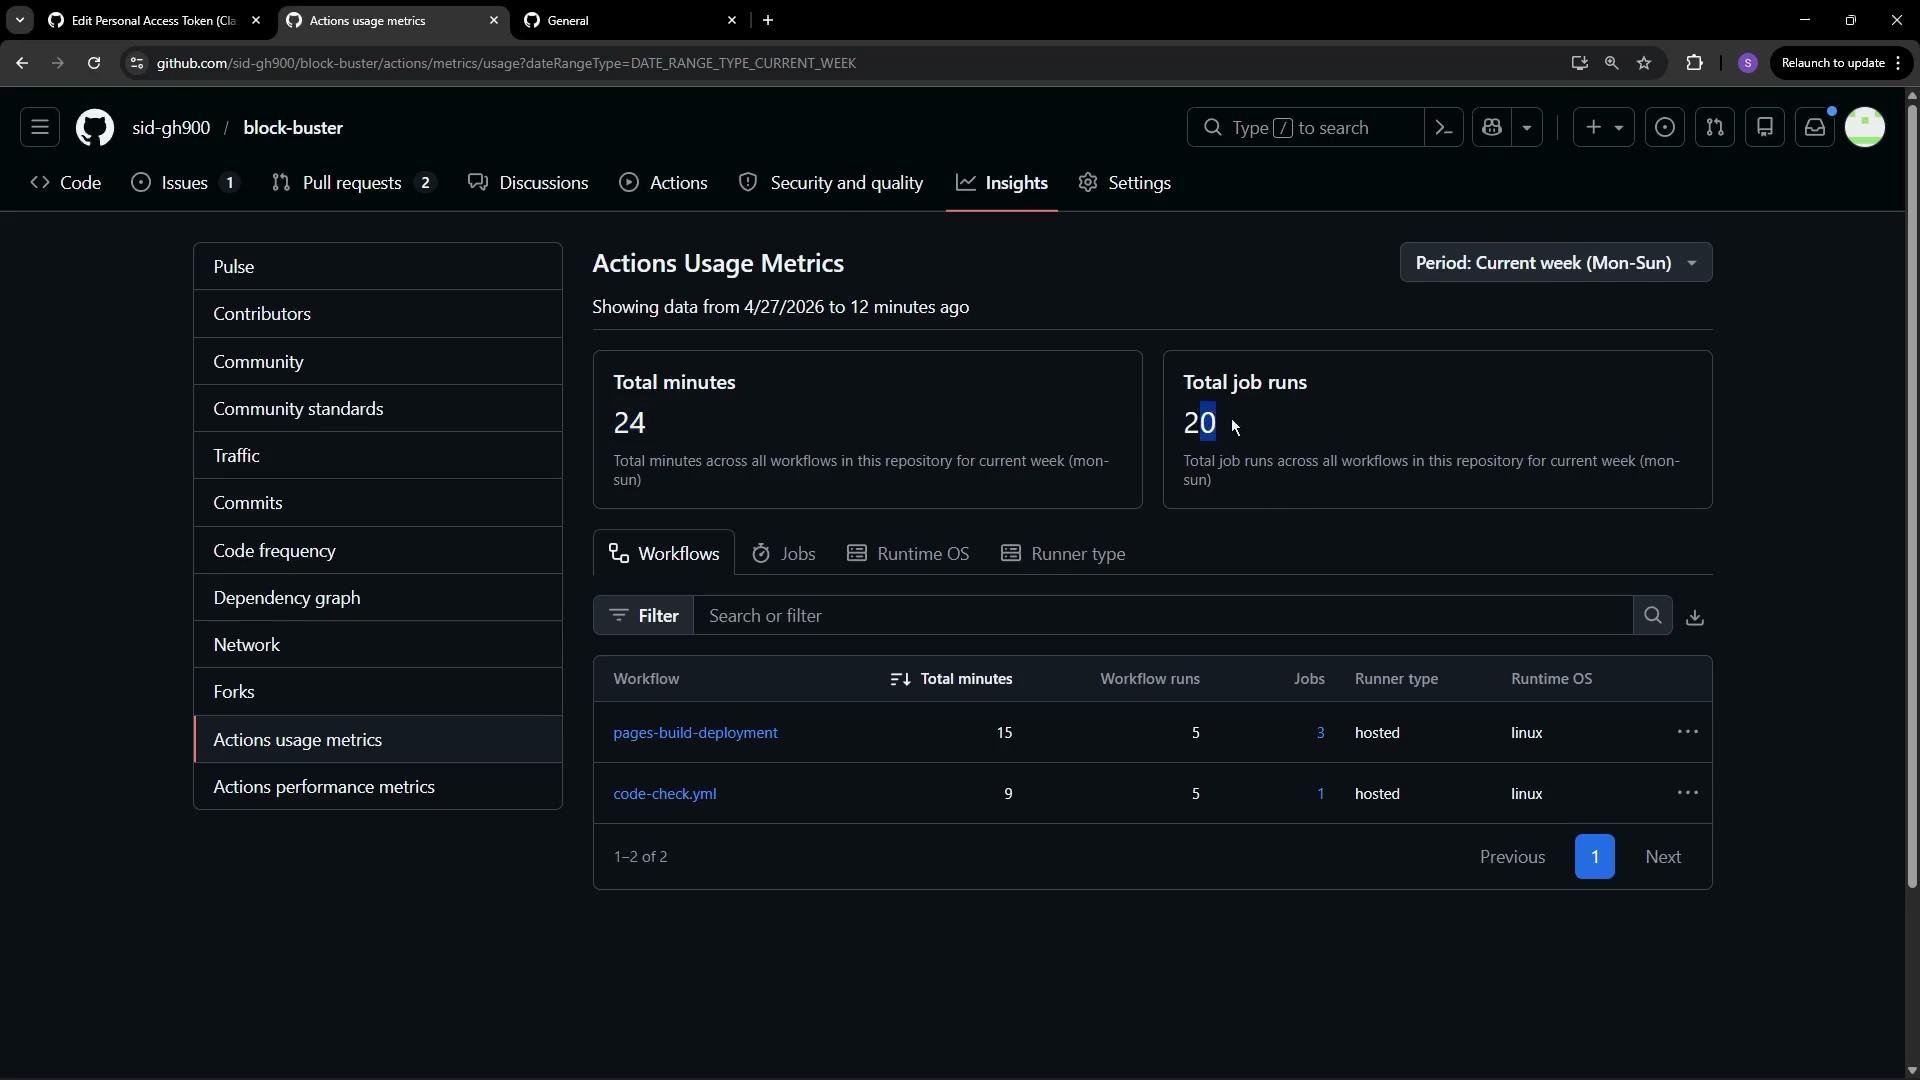
Task: Go back in browser history
Action: [22, 63]
